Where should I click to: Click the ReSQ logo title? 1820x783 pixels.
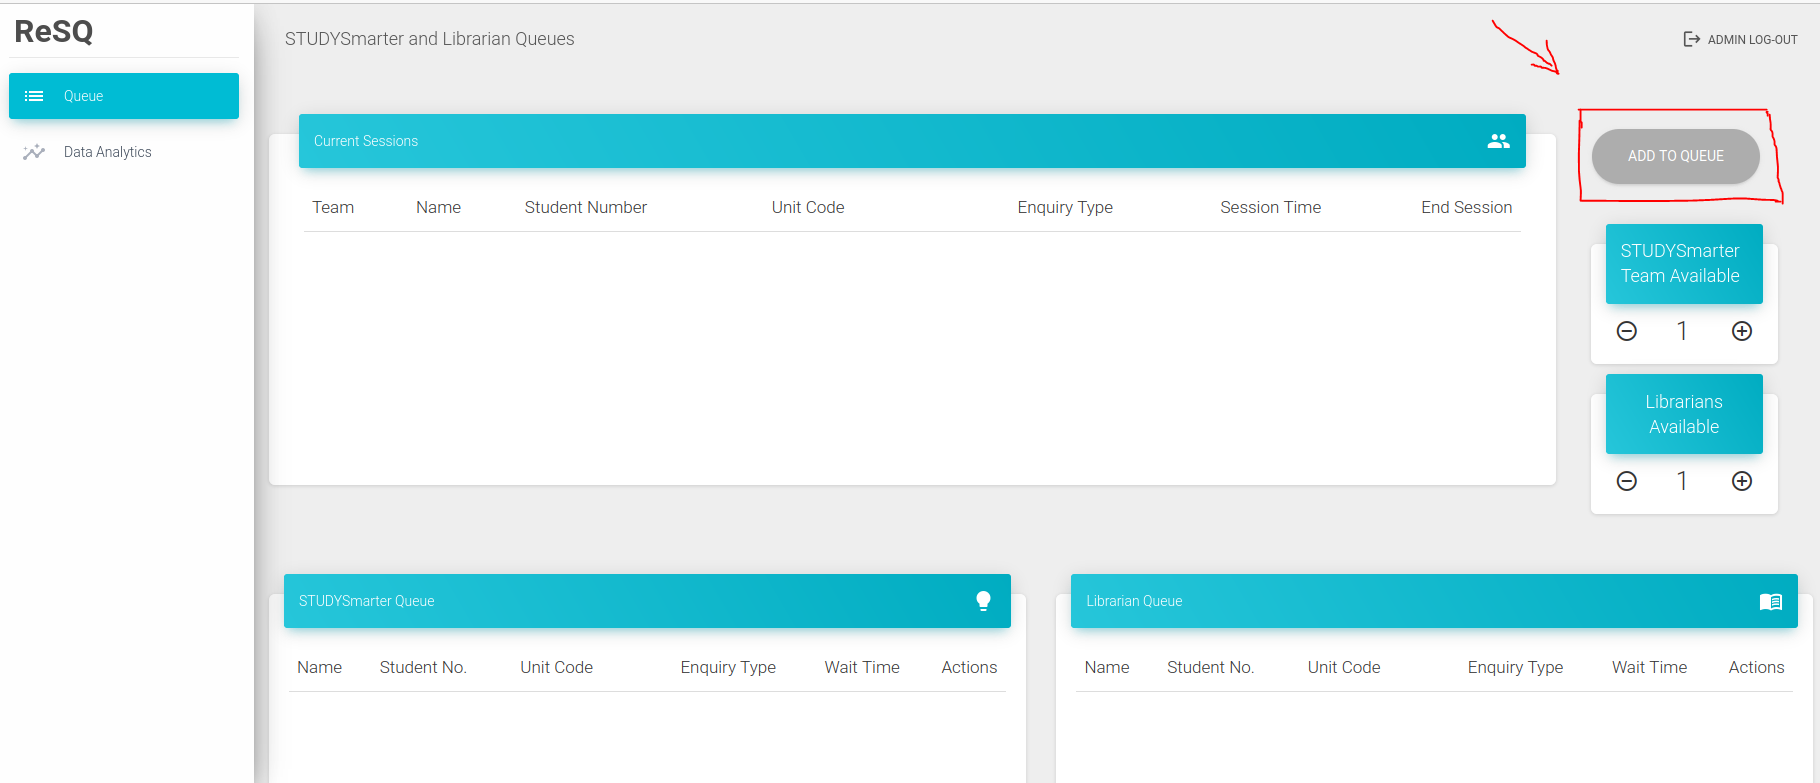tap(54, 31)
